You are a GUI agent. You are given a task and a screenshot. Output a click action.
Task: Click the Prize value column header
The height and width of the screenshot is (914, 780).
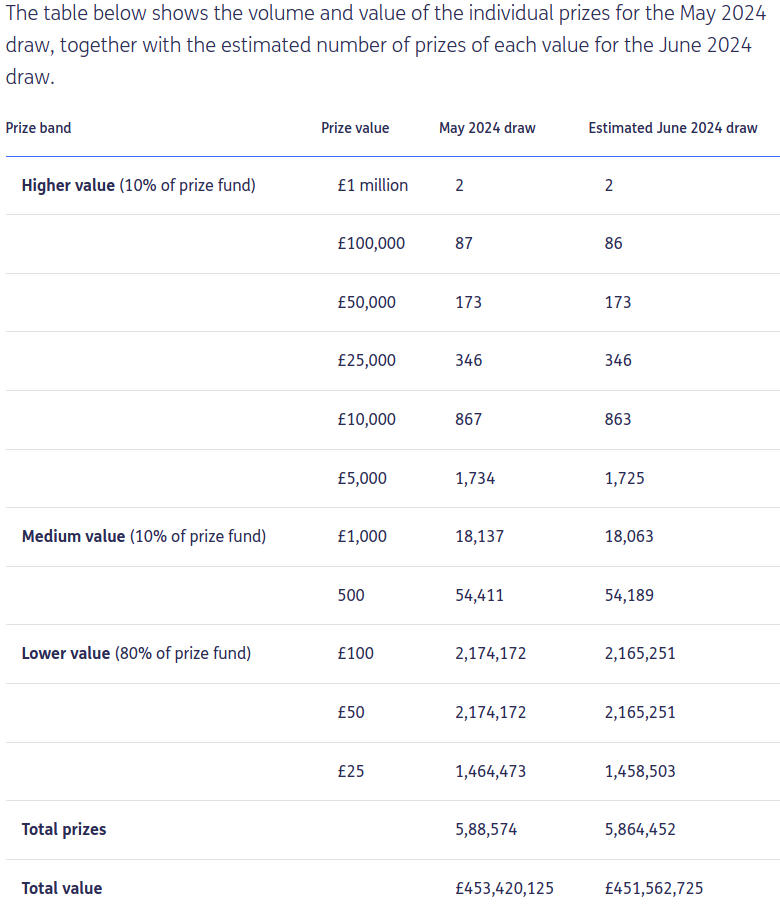[355, 128]
